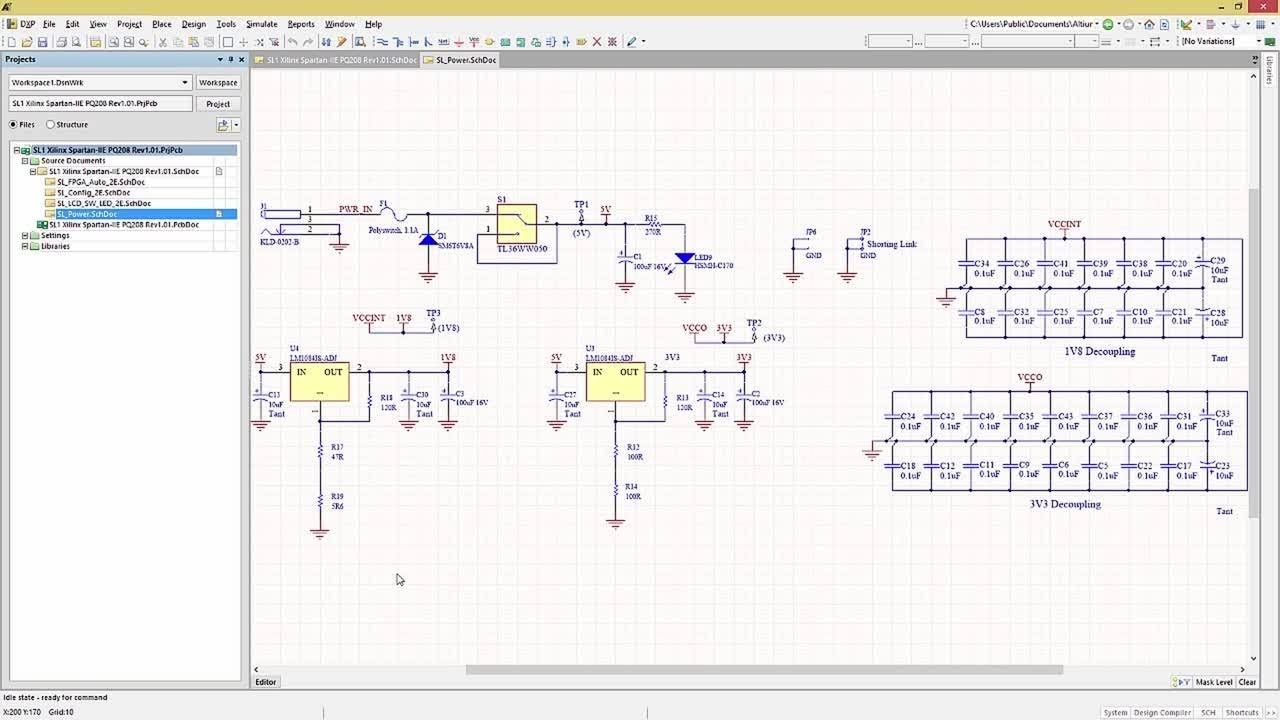The image size is (1280, 720).
Task: Open the Design menu
Action: point(193,24)
